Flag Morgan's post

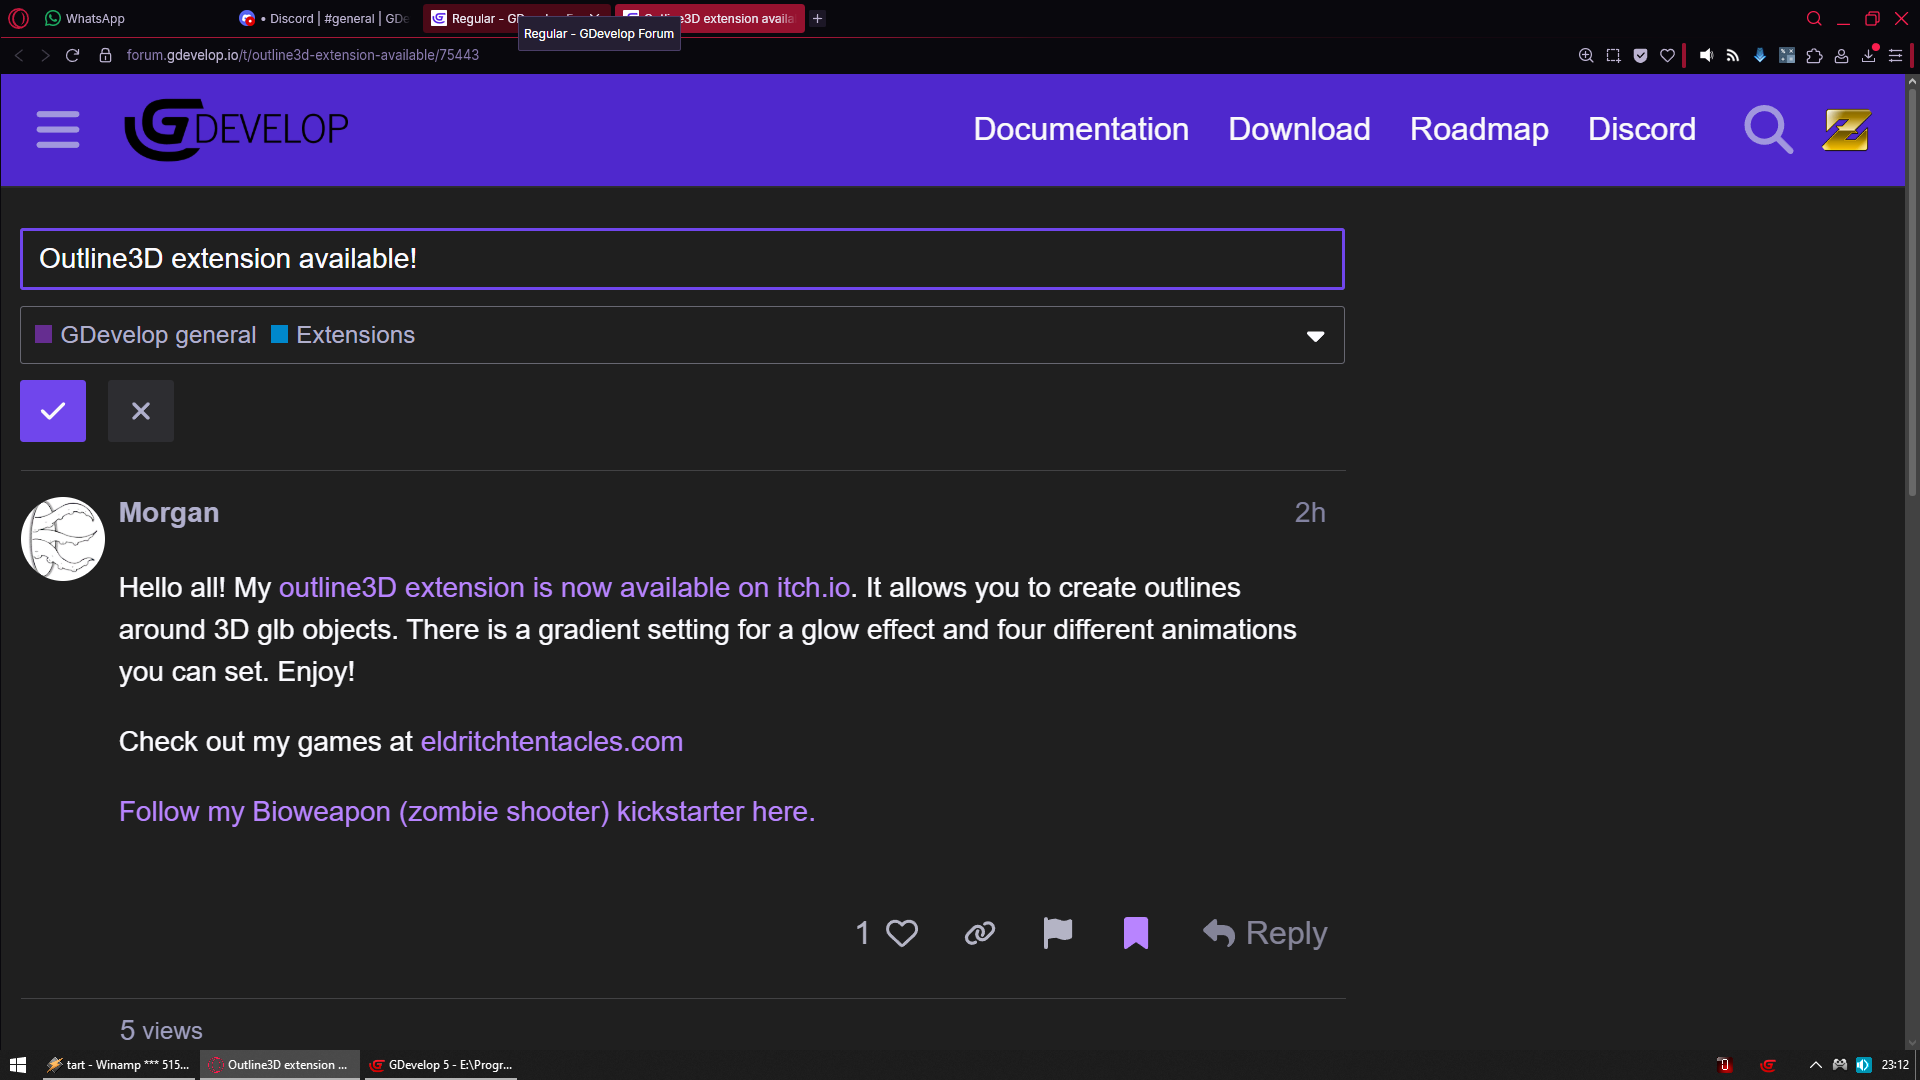[1057, 933]
